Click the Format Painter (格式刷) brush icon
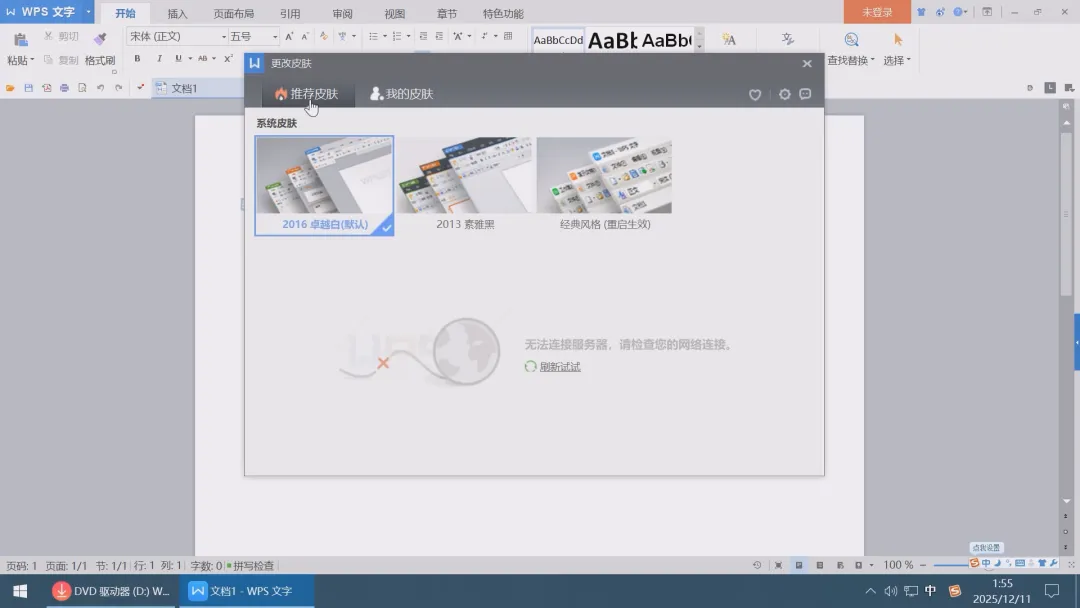Viewport: 1080px width, 608px height. [100, 39]
